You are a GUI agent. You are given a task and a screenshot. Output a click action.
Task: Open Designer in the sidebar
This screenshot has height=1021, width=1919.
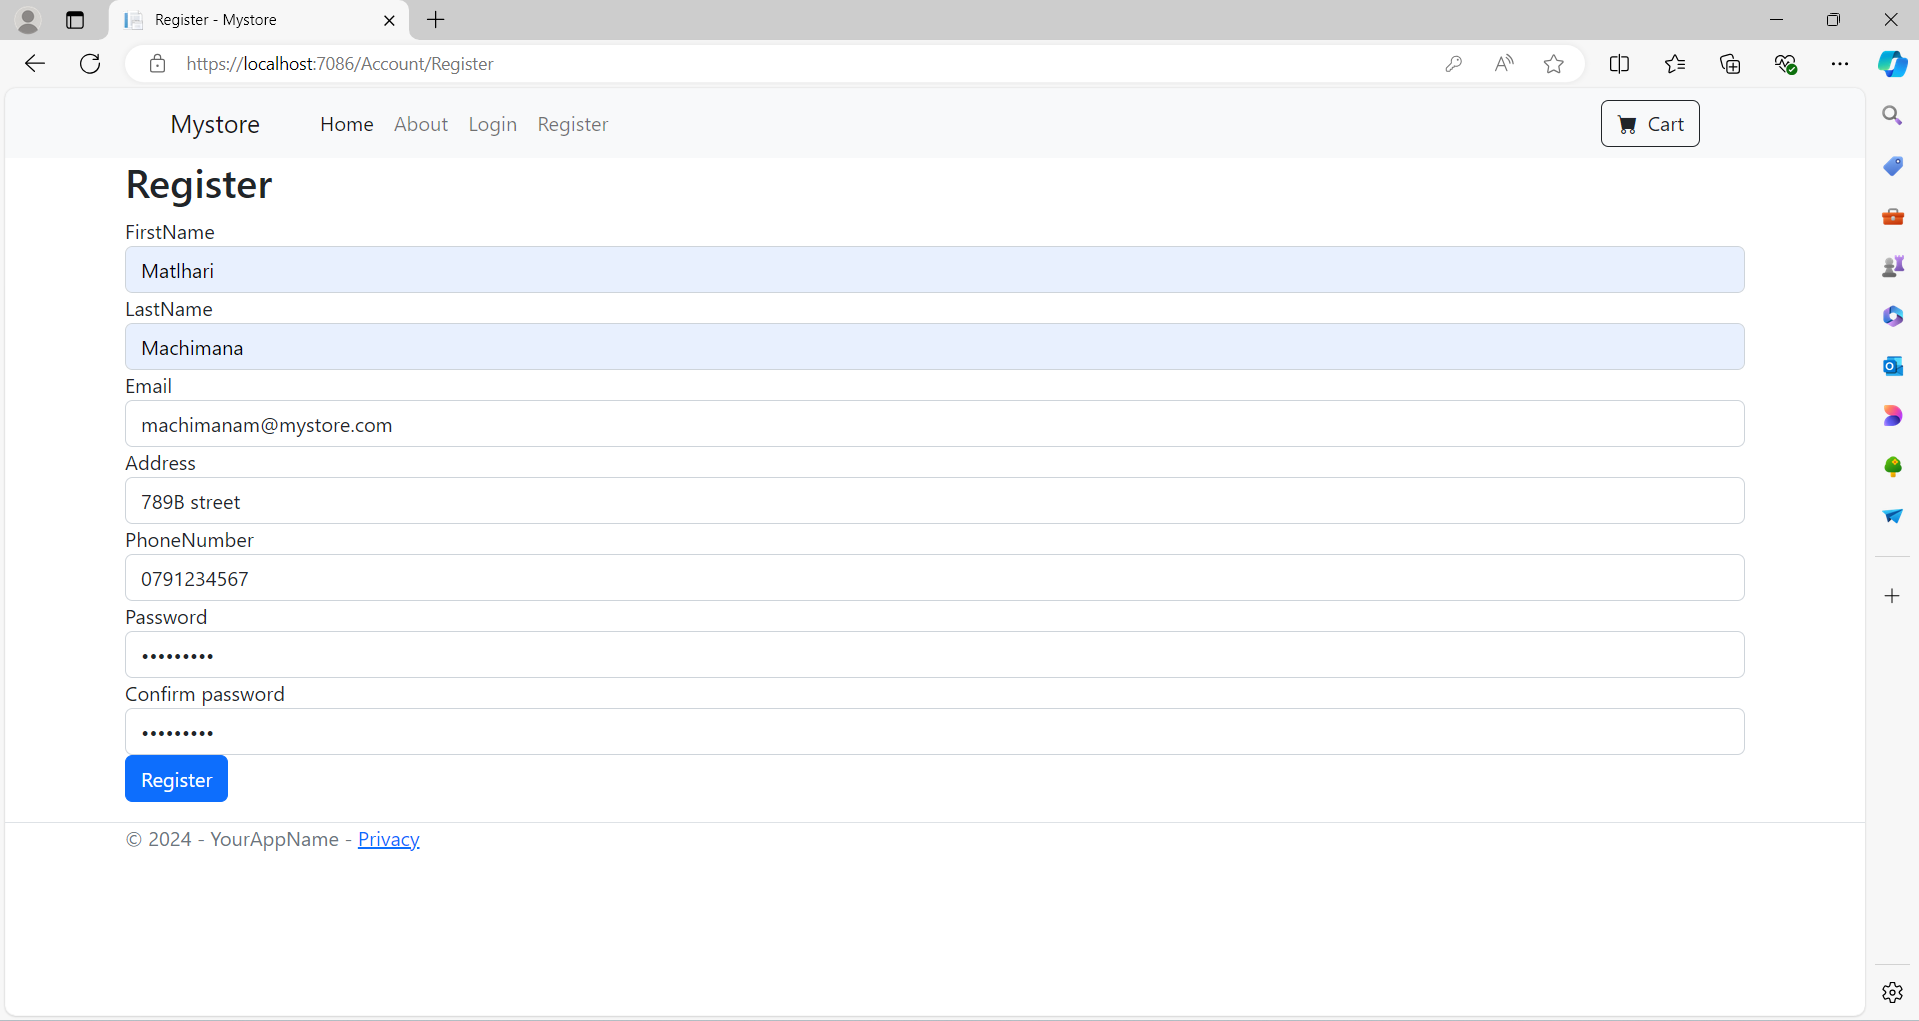click(x=1892, y=416)
